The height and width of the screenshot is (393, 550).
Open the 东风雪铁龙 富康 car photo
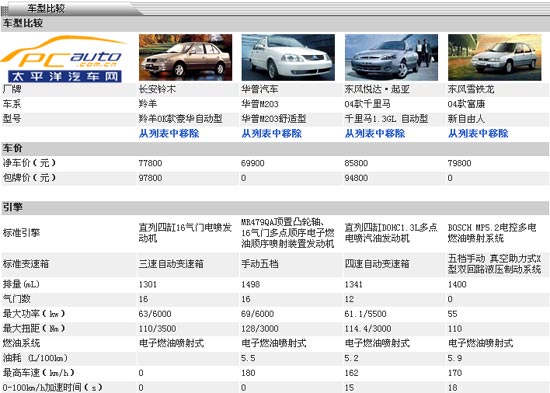coord(495,57)
